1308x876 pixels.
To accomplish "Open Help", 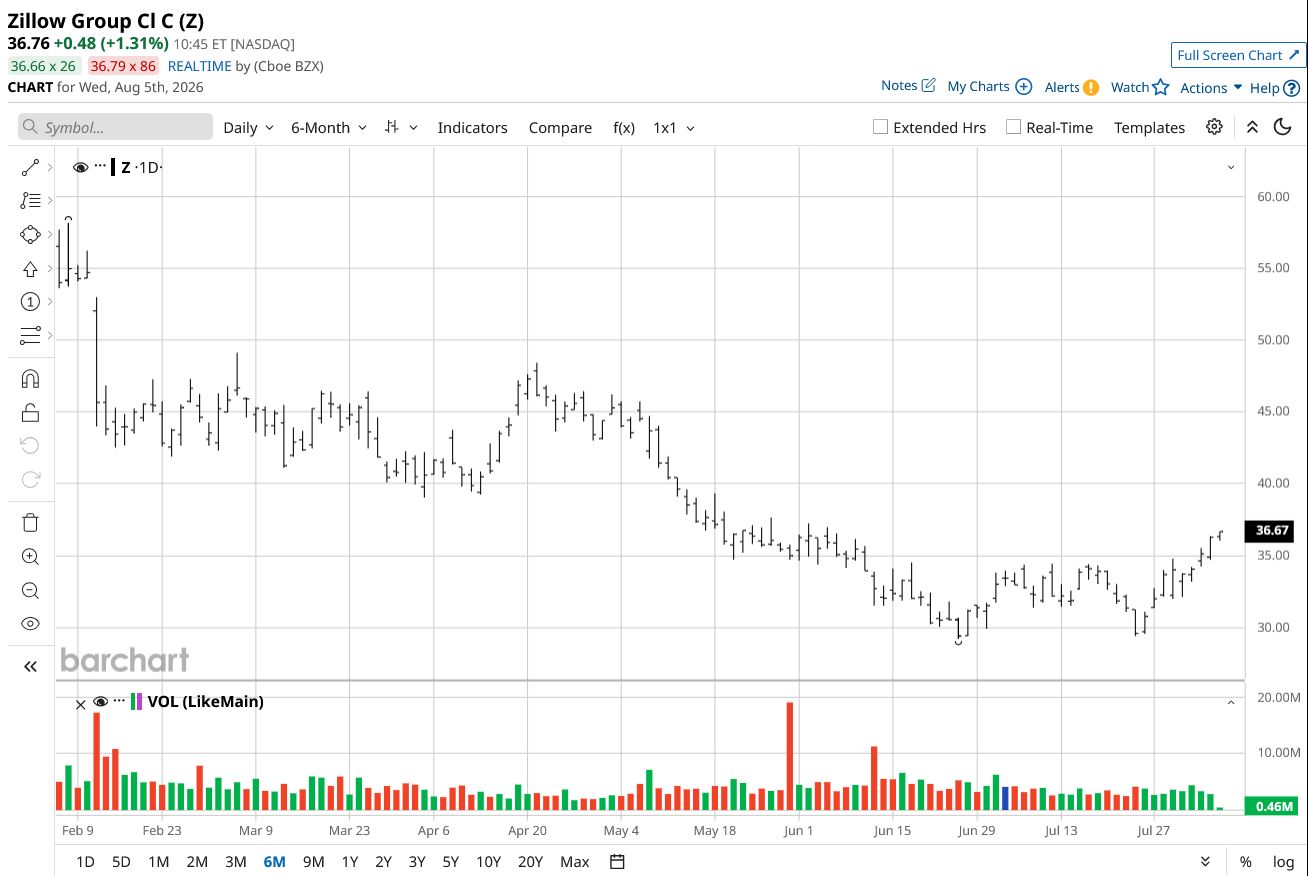I will 1275,88.
